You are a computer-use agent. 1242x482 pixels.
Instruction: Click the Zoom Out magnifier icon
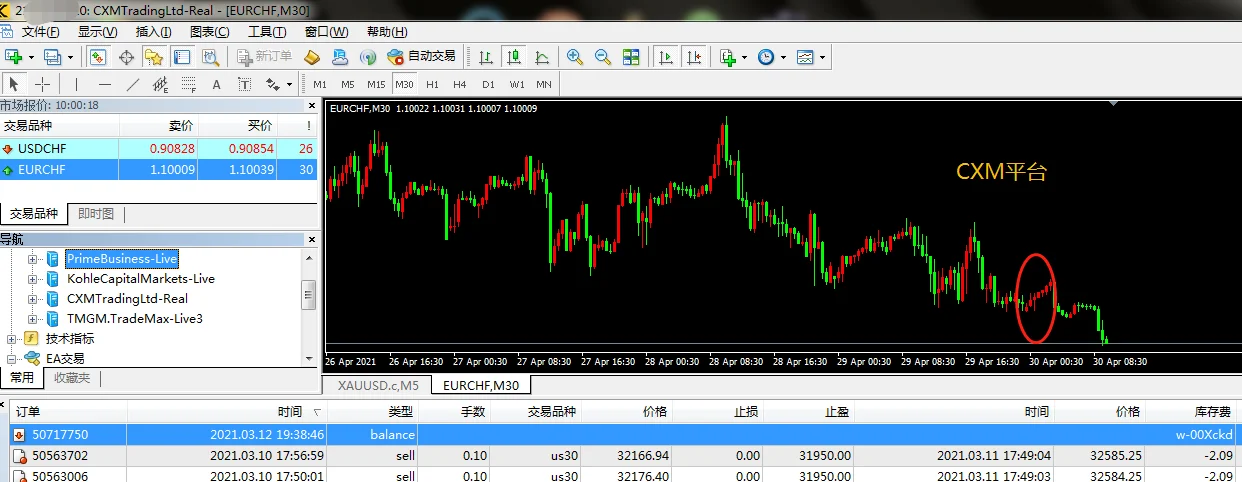602,57
